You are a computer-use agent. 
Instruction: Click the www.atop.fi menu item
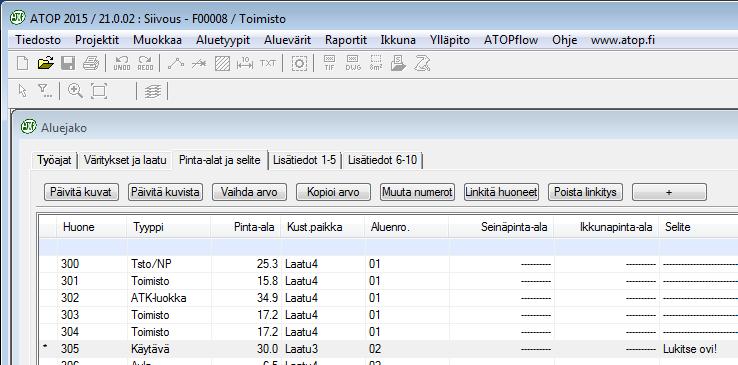coord(623,40)
